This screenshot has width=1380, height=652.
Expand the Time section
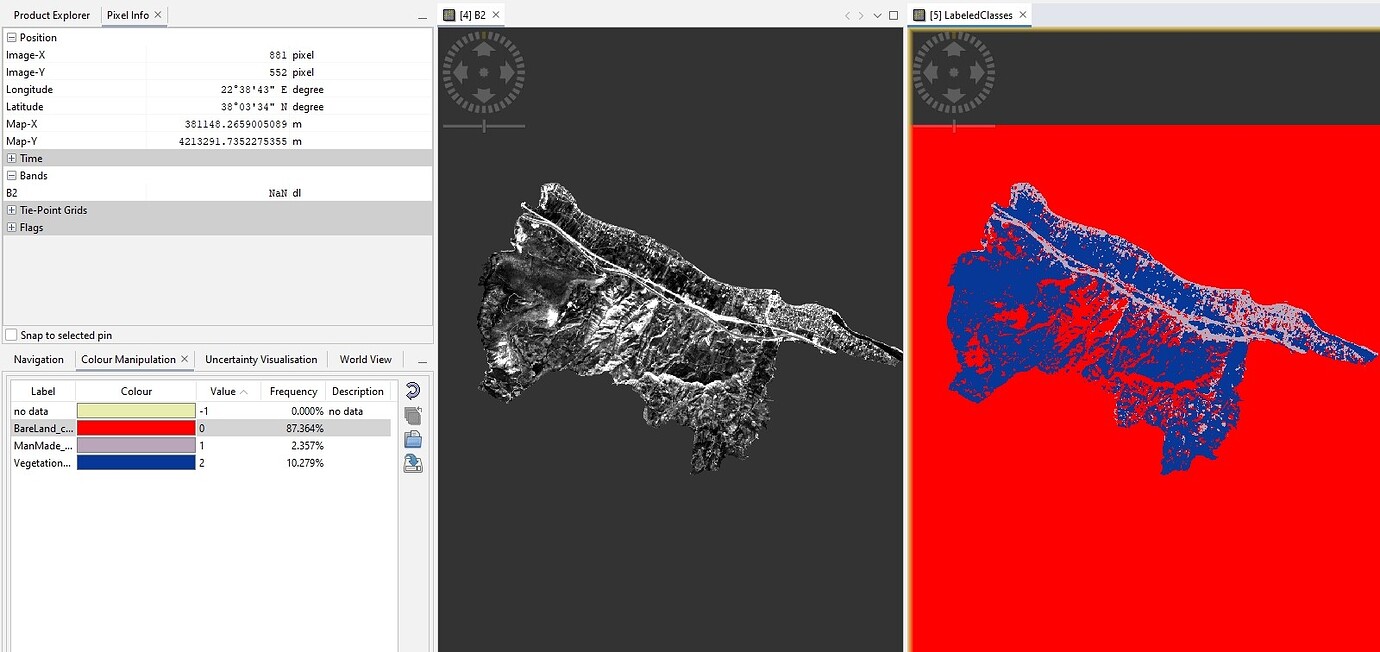(x=11, y=158)
